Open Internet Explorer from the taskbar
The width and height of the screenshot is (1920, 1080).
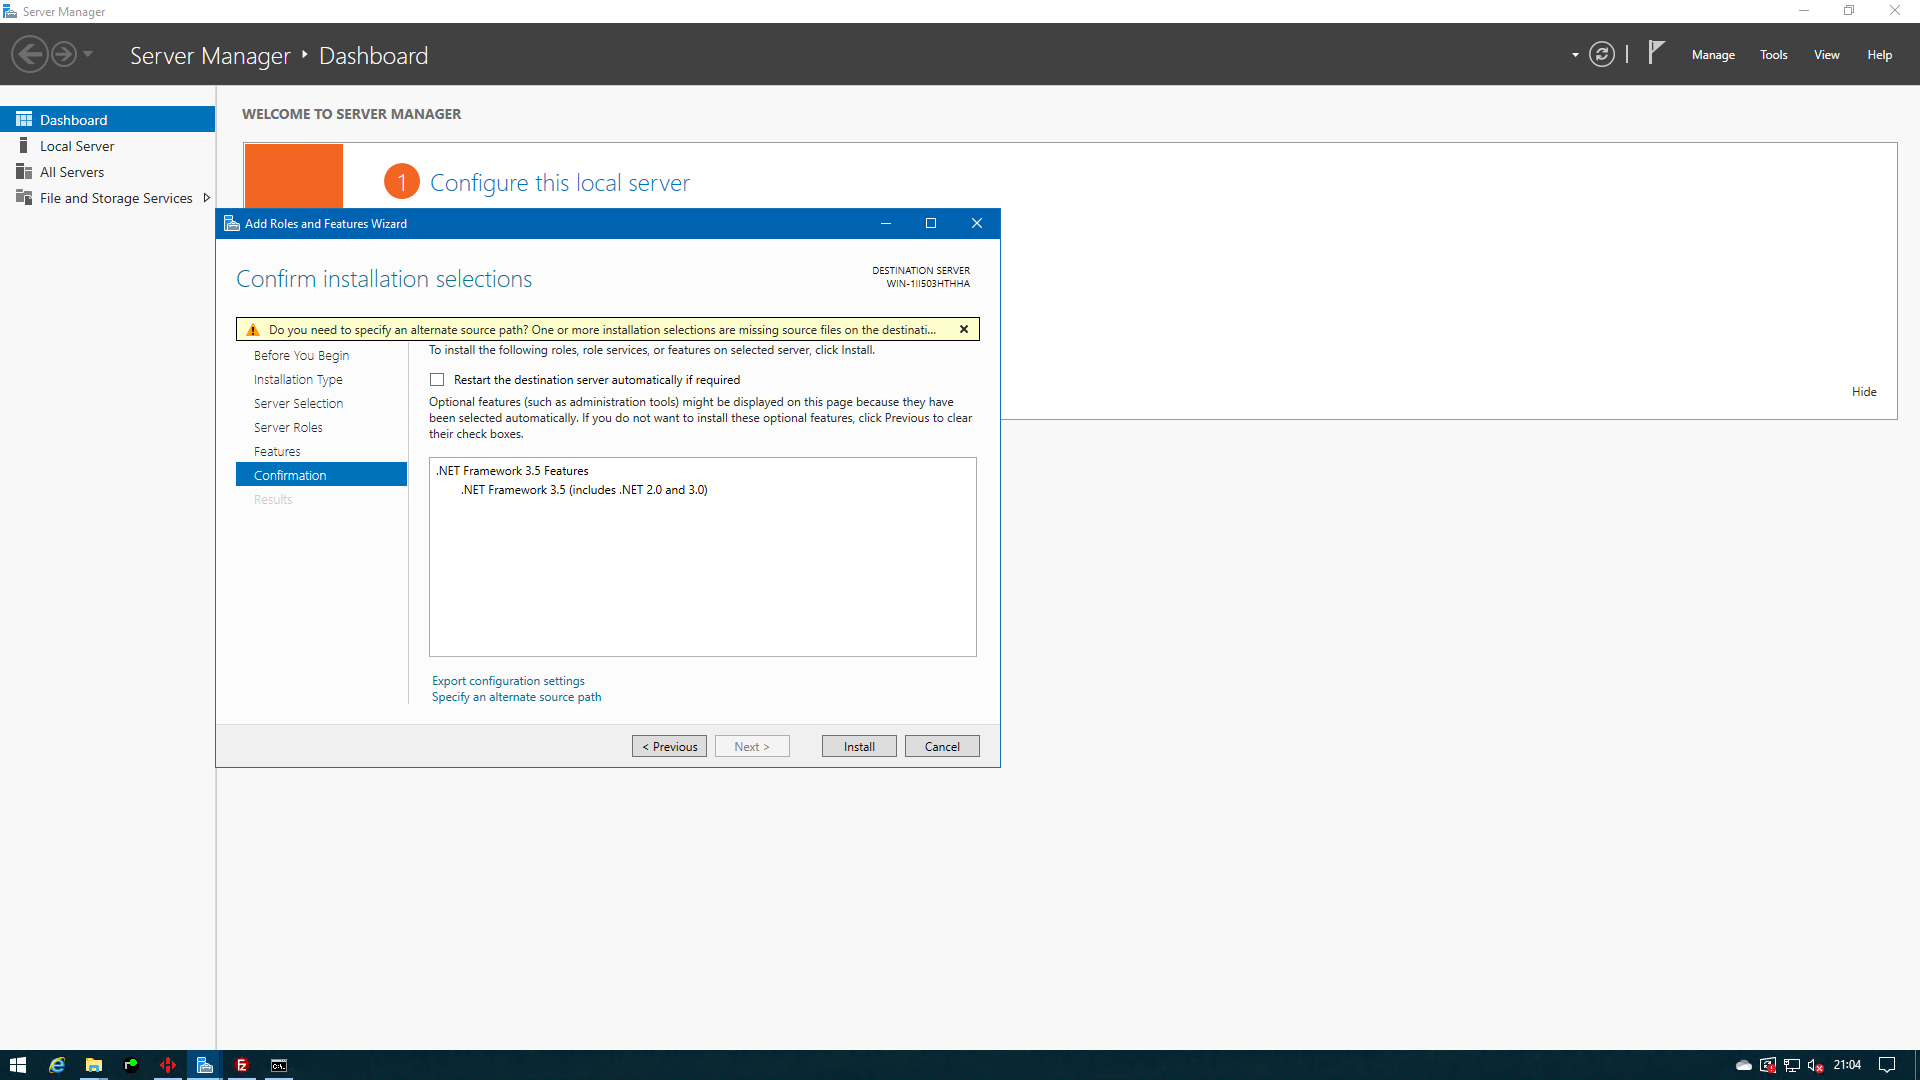57,1065
